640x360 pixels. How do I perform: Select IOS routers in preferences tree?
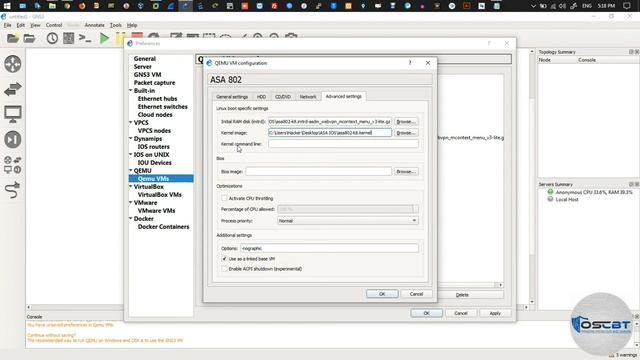click(153, 147)
